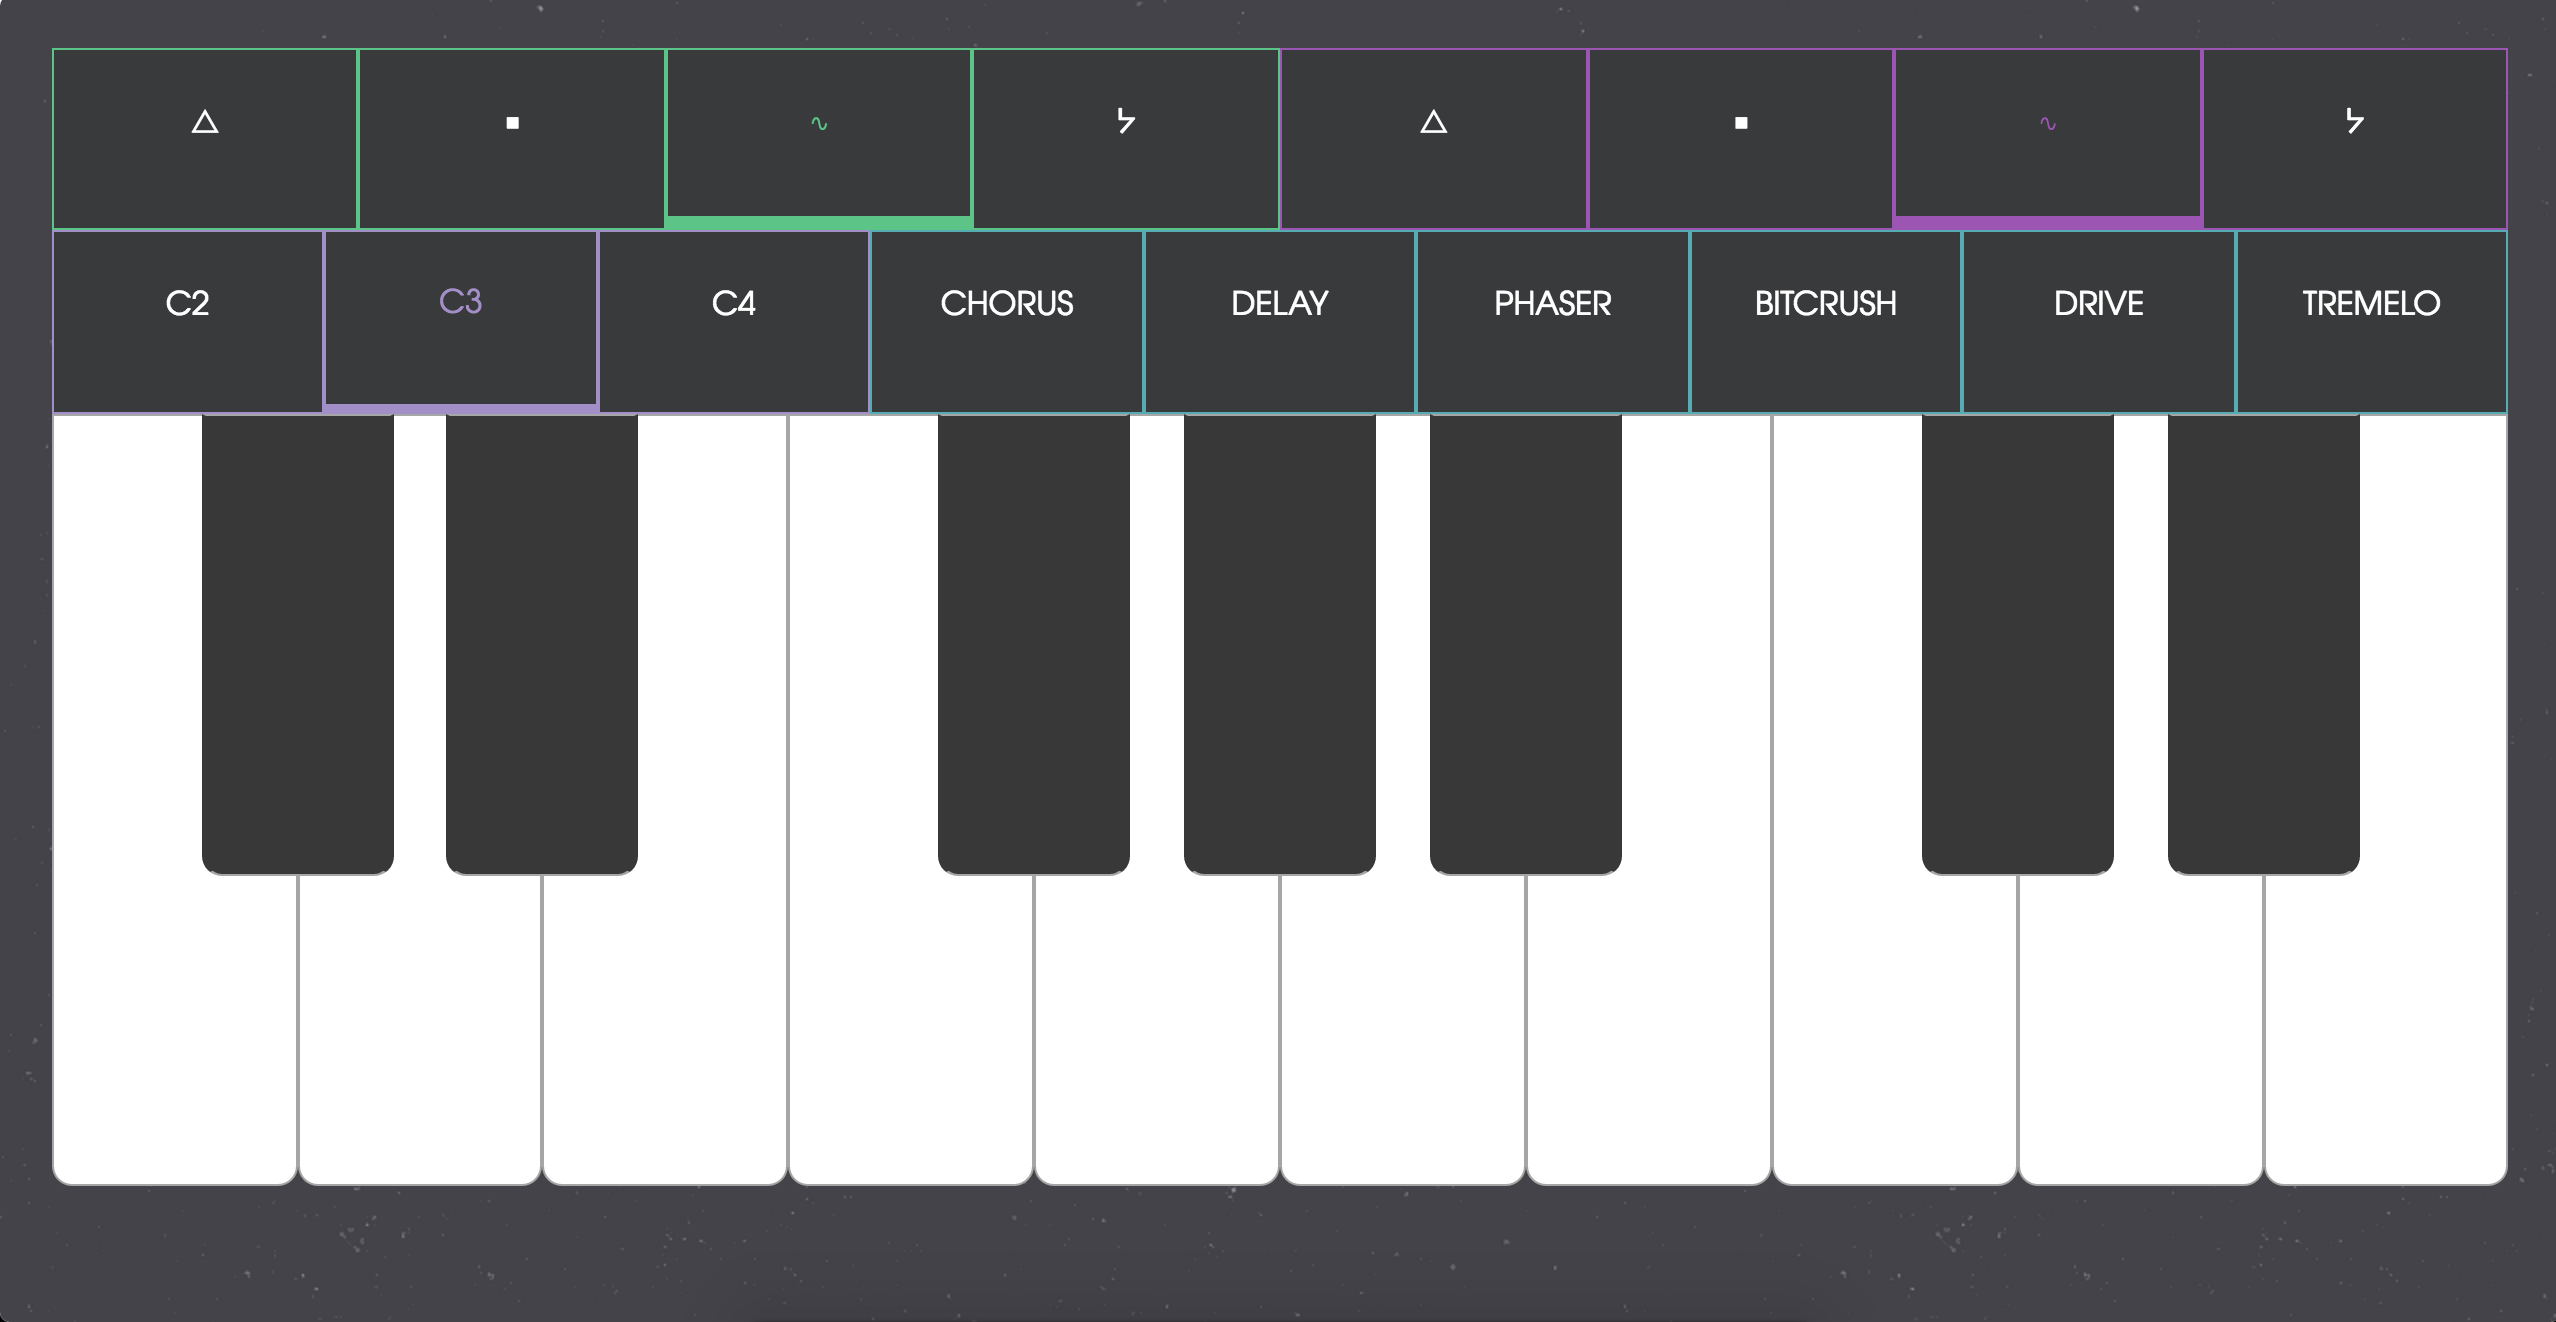Viewport: 2556px width, 1322px height.
Task: Play the first black piano key
Action: coord(298,644)
